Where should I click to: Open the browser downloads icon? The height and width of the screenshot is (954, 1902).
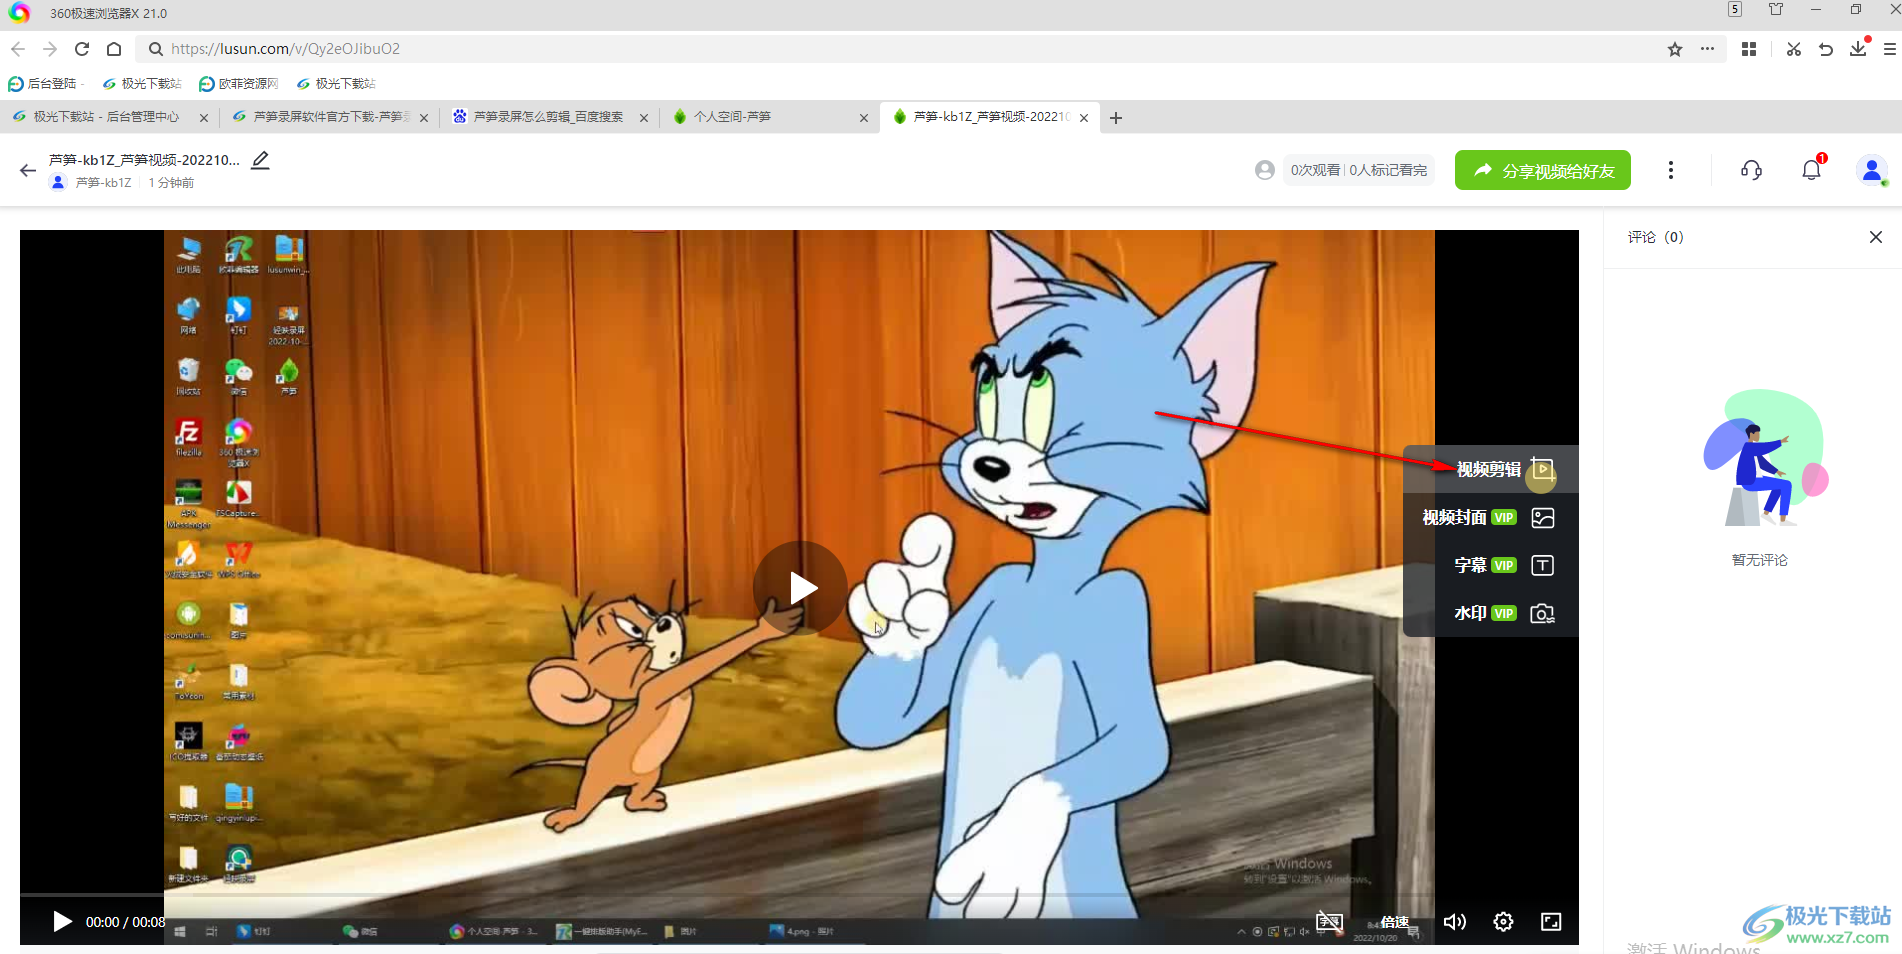coord(1858,49)
